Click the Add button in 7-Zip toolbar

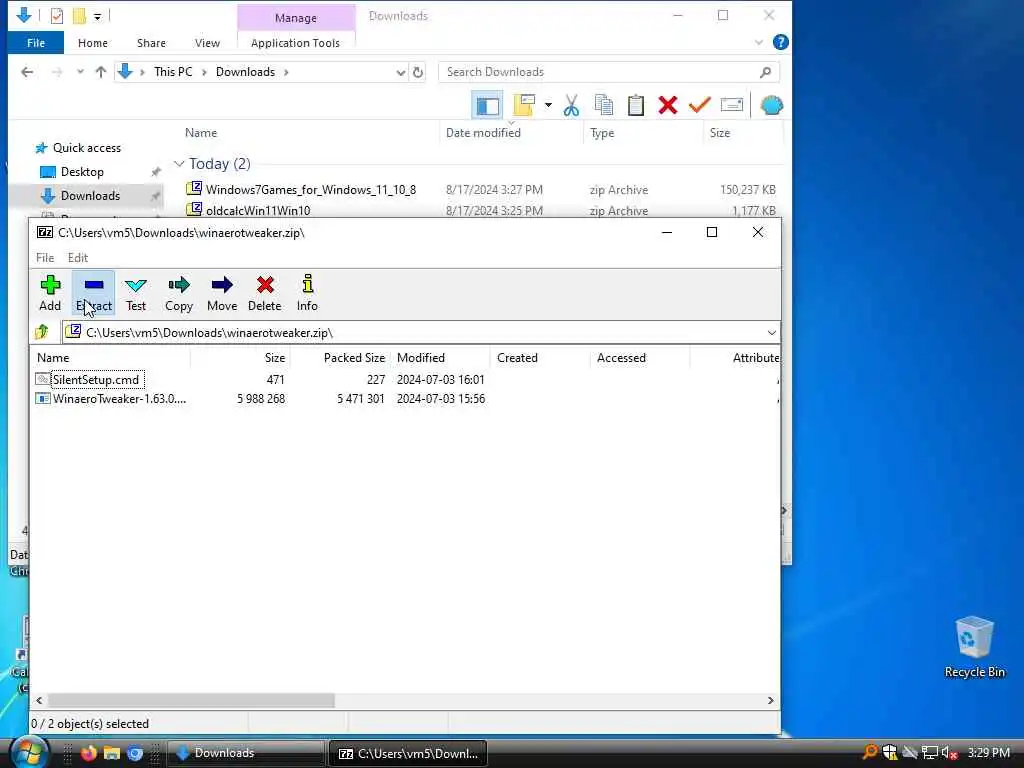click(x=50, y=293)
